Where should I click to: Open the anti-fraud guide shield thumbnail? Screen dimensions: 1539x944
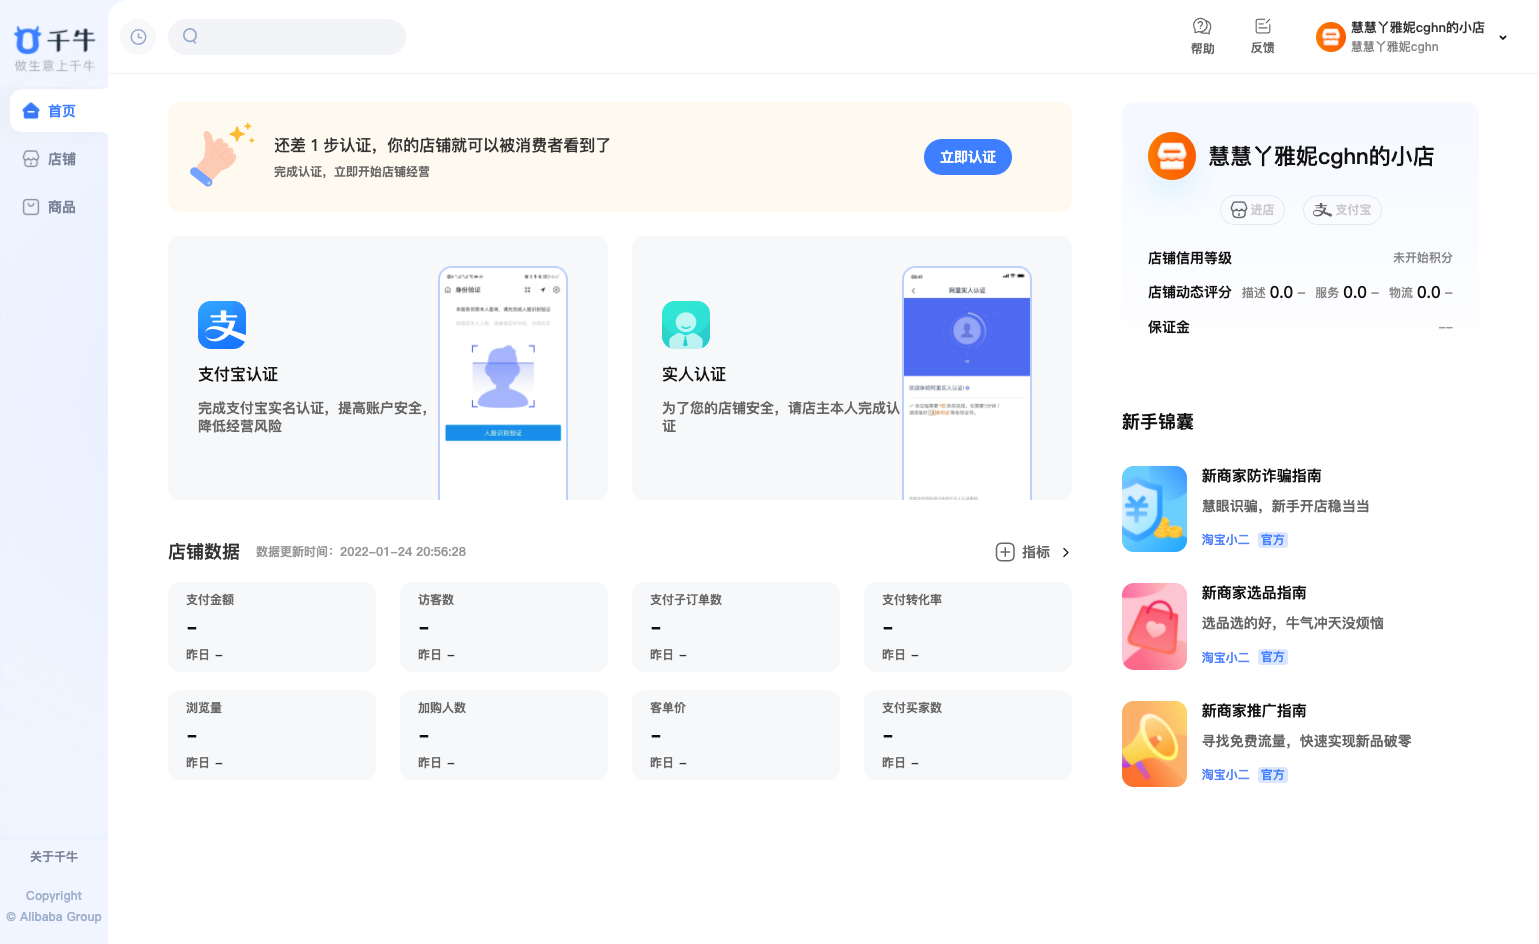click(1154, 509)
